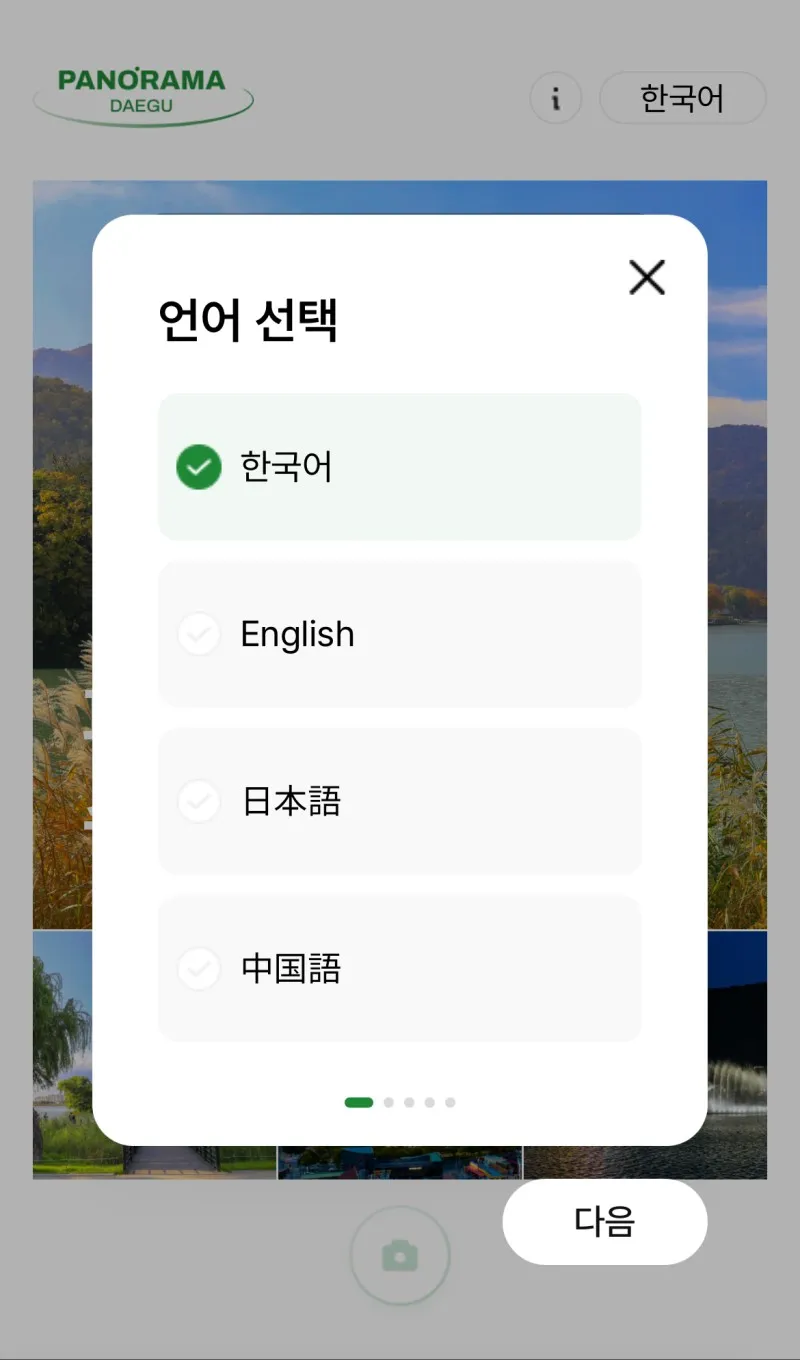Choose the English language option
Screen dimensions: 800x1360
(400, 634)
